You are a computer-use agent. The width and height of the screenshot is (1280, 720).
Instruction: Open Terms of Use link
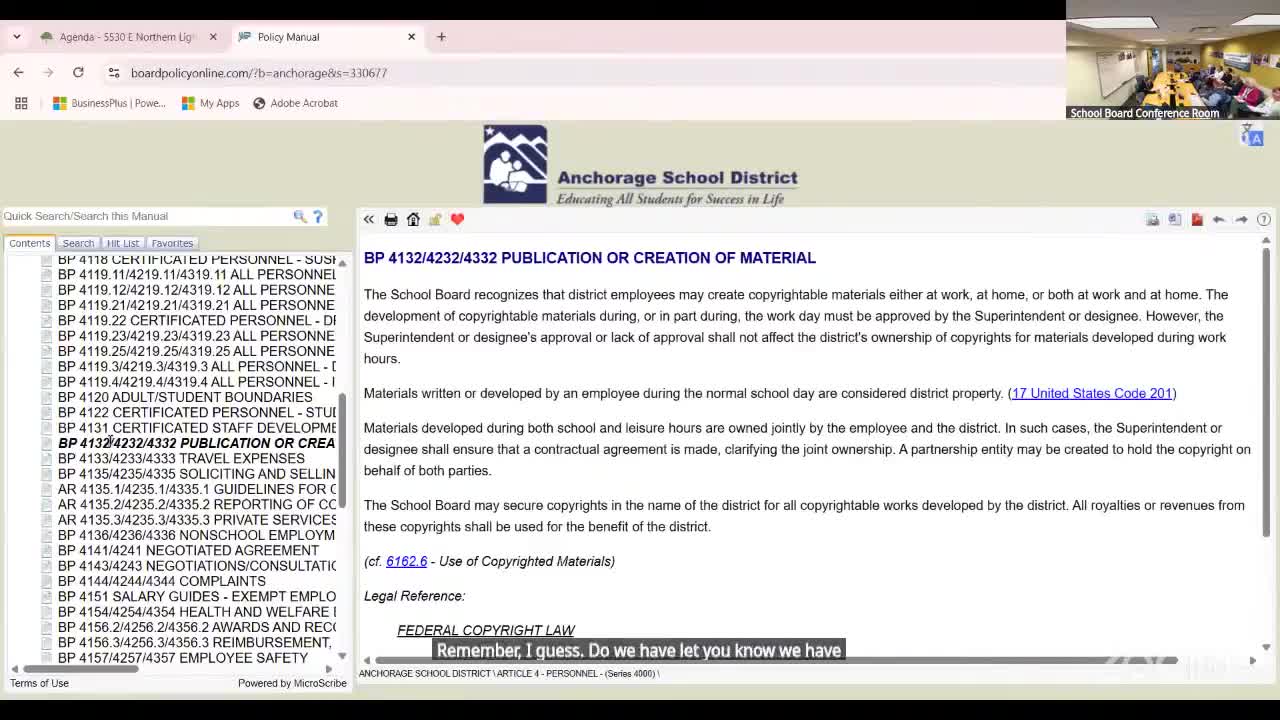[x=39, y=683]
